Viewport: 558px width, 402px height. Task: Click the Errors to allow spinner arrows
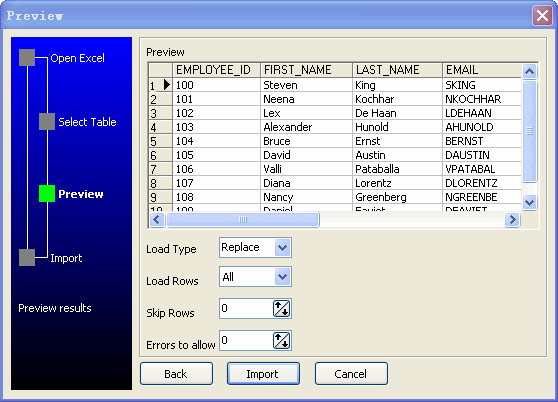pos(281,340)
